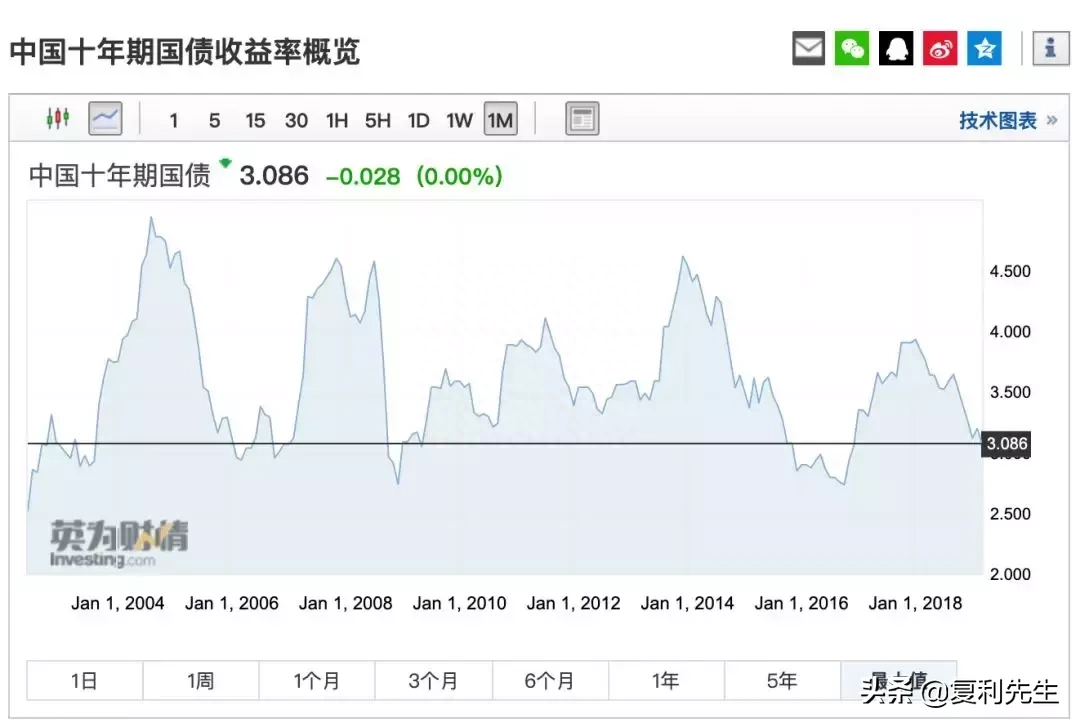Image resolution: width=1080 pixels, height=727 pixels.
Task: Select the 1年 time range tab
Action: (x=666, y=681)
